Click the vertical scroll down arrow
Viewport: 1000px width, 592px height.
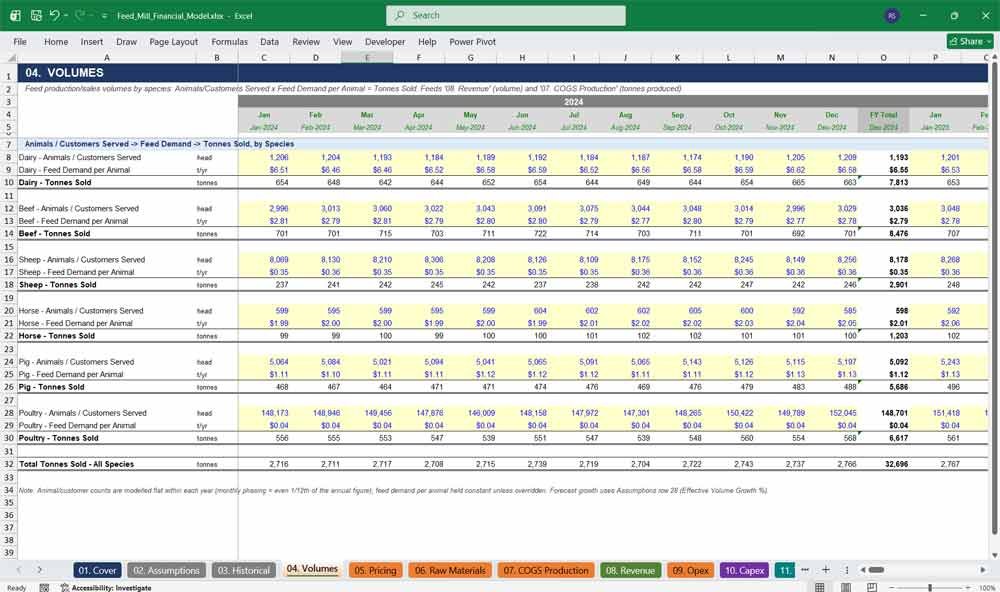coord(994,555)
